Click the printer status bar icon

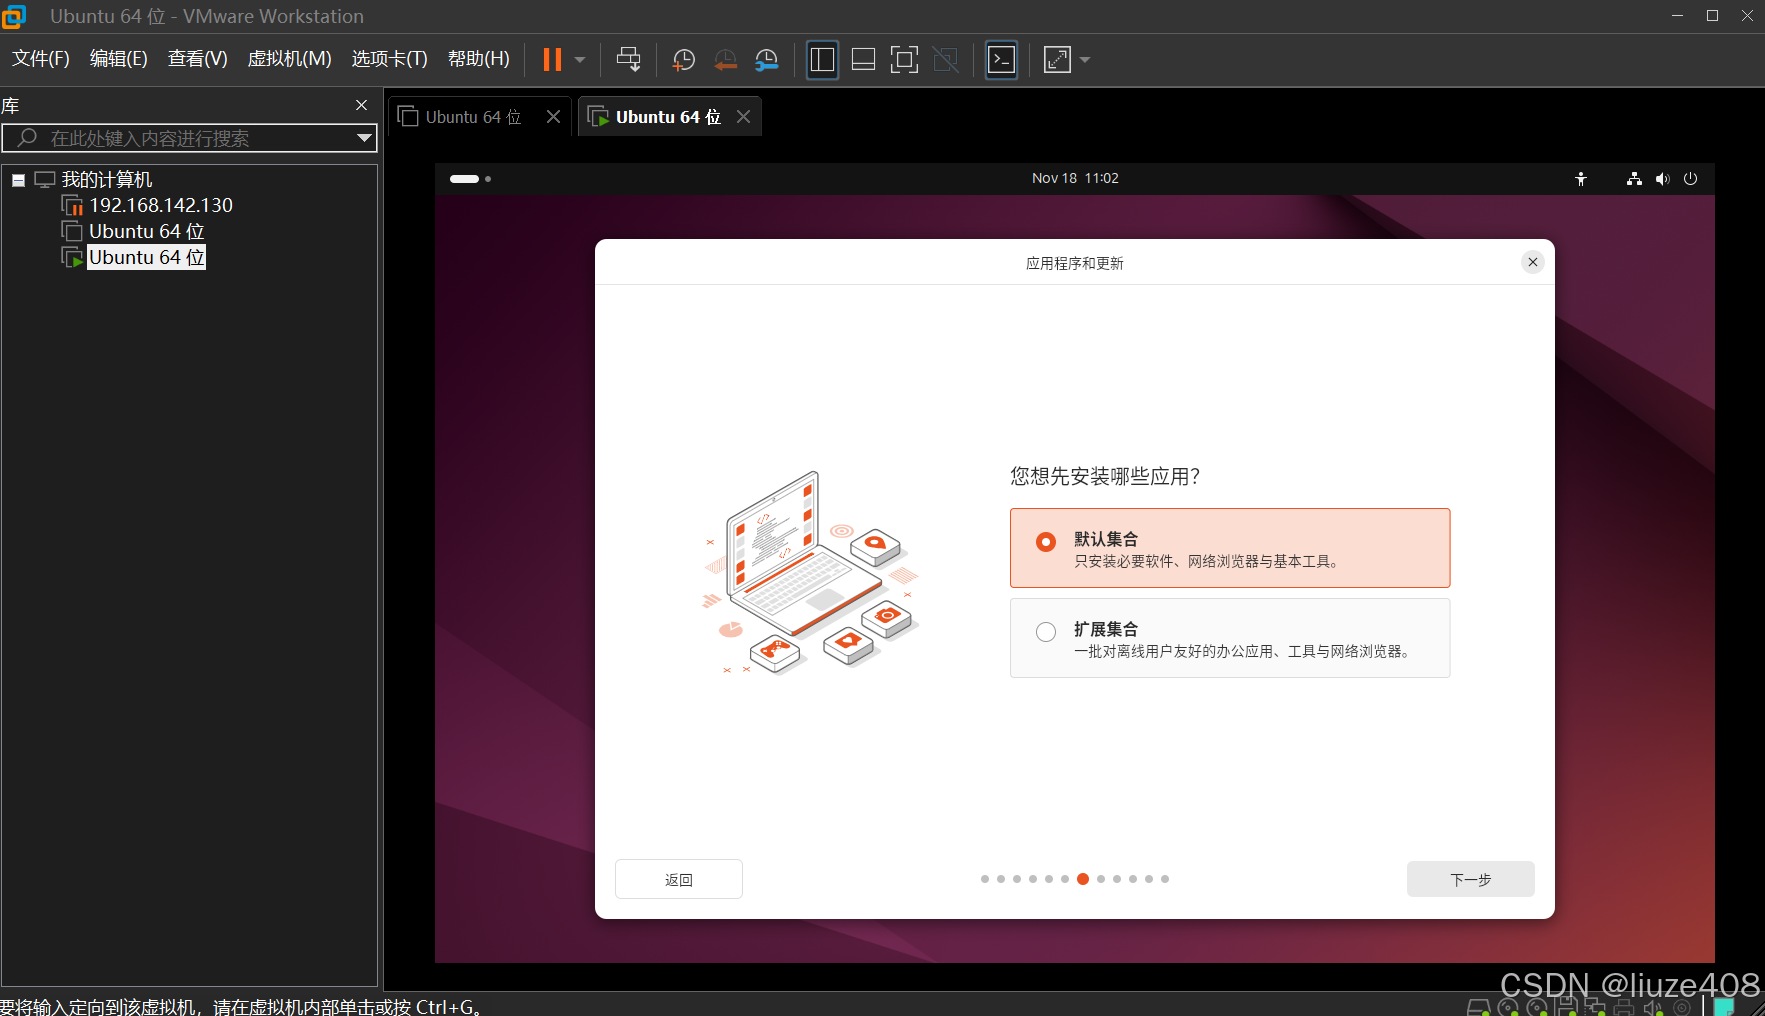(x=1624, y=1006)
